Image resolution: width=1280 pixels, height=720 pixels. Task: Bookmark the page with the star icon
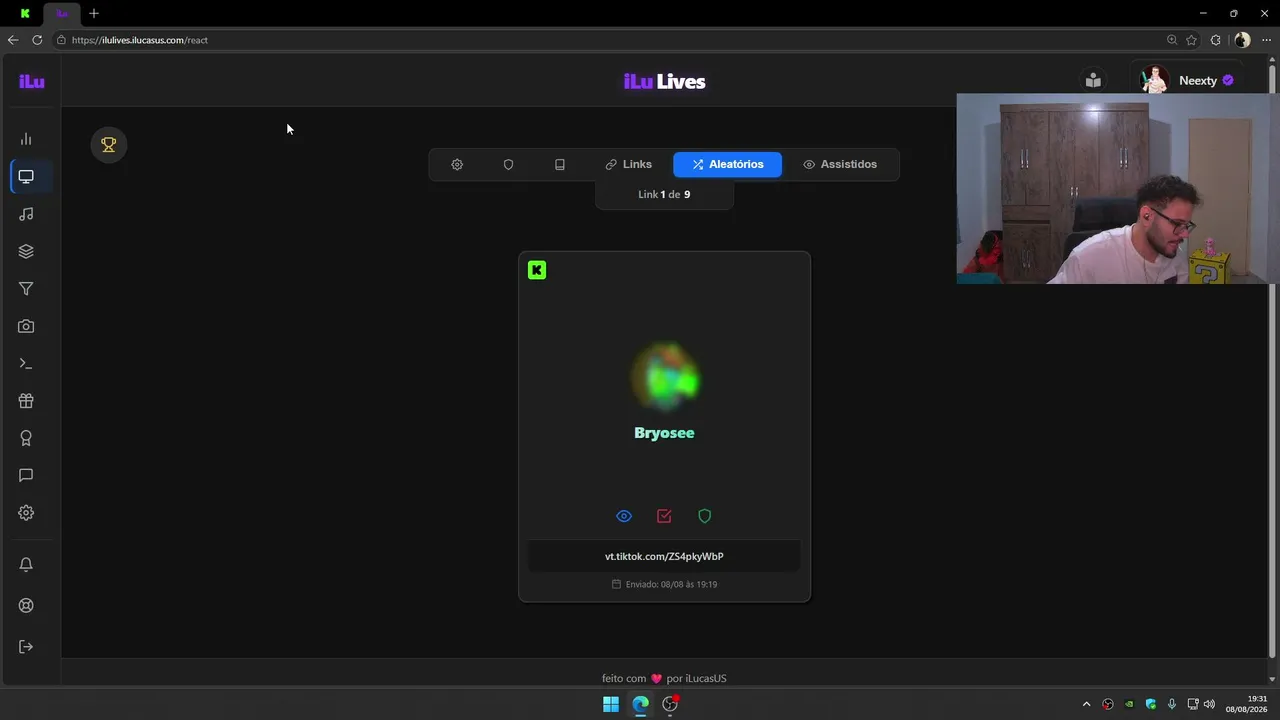1192,40
